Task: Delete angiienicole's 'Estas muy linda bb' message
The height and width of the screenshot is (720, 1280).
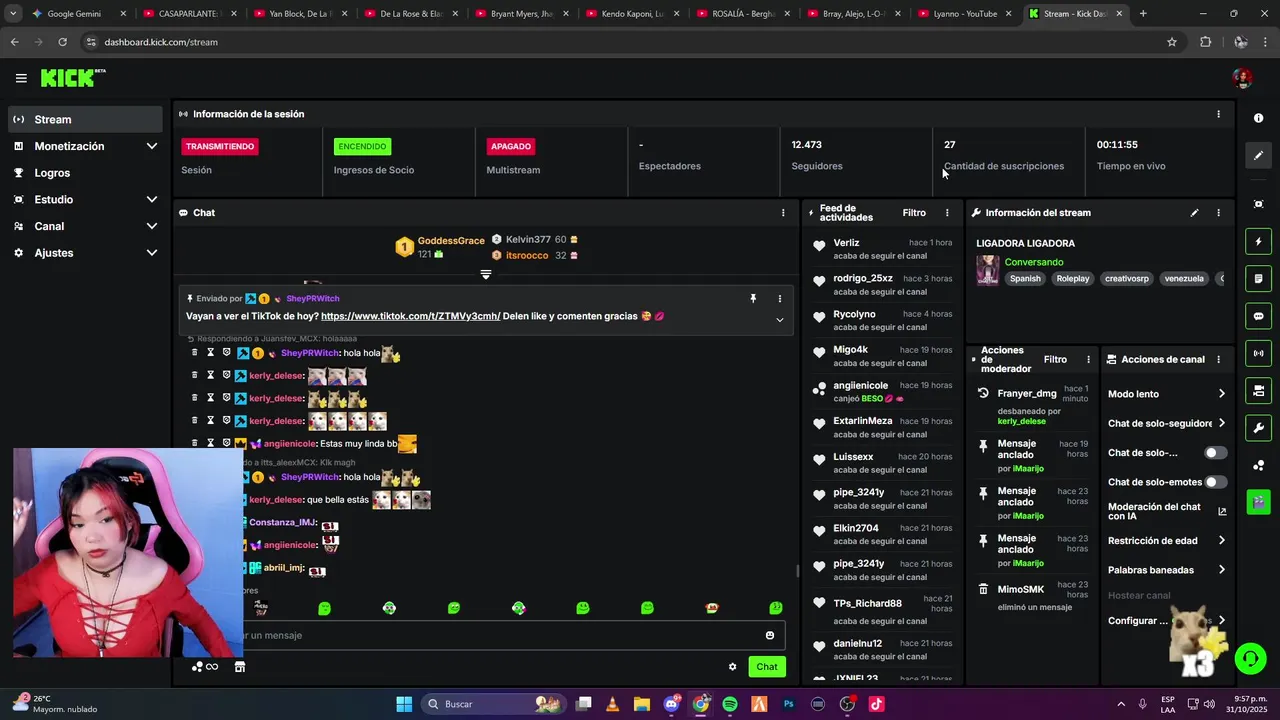Action: 194,443
